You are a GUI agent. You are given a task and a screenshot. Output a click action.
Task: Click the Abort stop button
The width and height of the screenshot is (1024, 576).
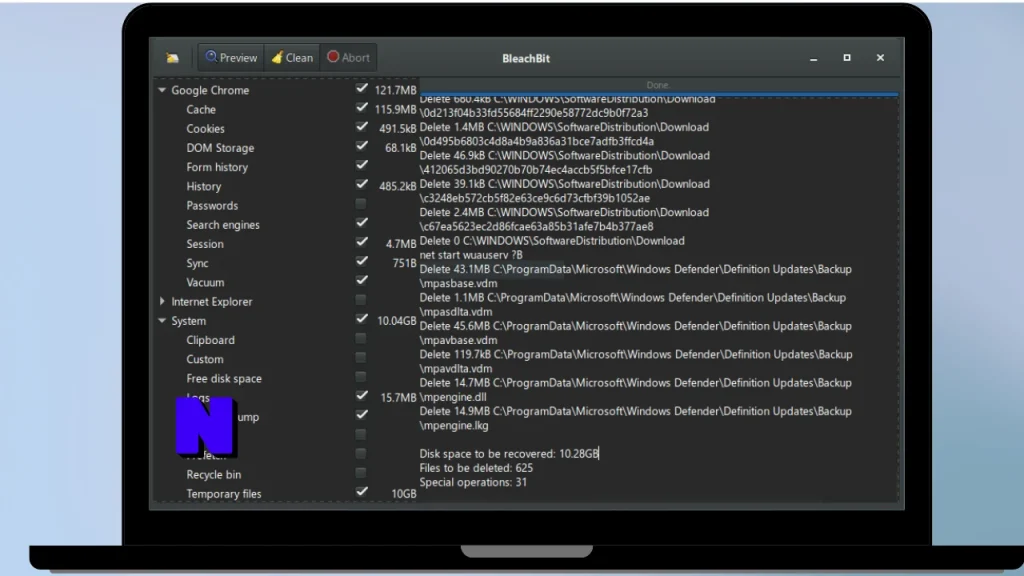348,57
